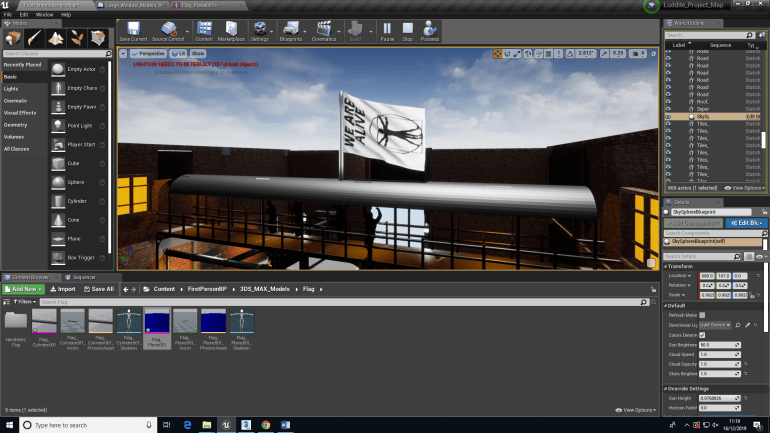Open Help menu
This screenshot has width=770, height=433.
[x=66, y=15]
